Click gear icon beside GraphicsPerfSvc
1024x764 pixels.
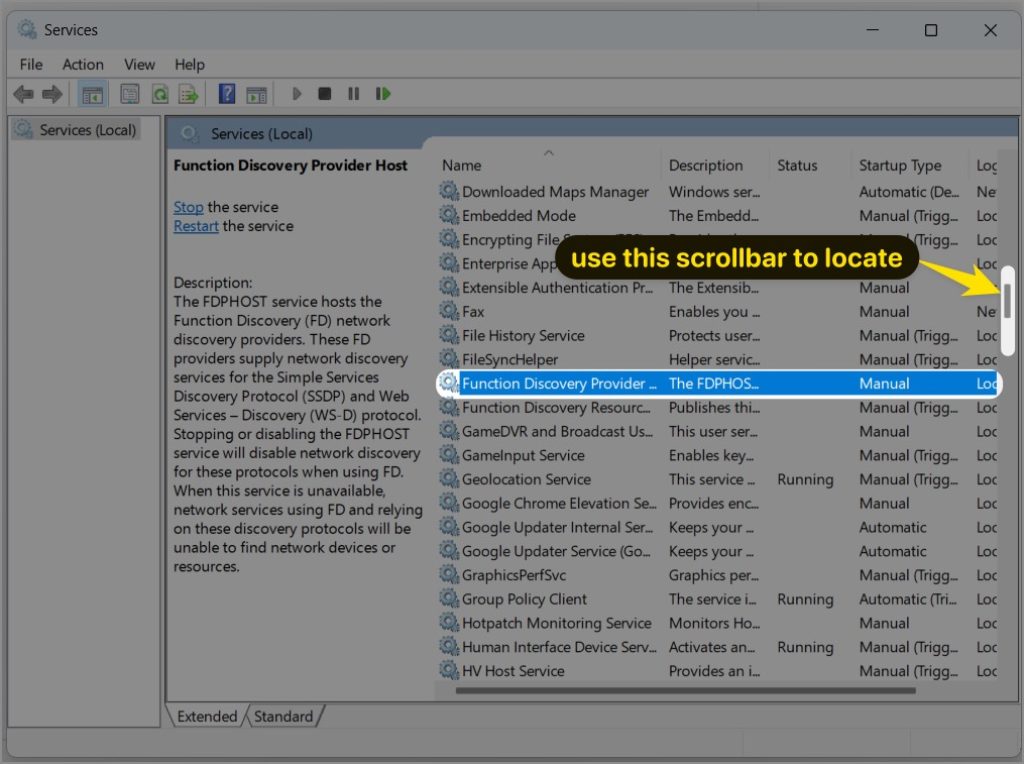pyautogui.click(x=449, y=574)
